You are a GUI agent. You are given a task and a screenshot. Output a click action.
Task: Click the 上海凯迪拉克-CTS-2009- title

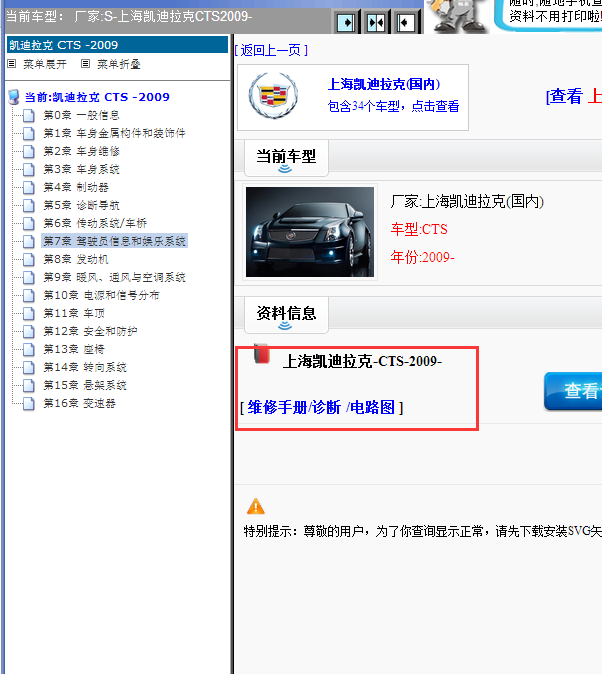pyautogui.click(x=362, y=362)
